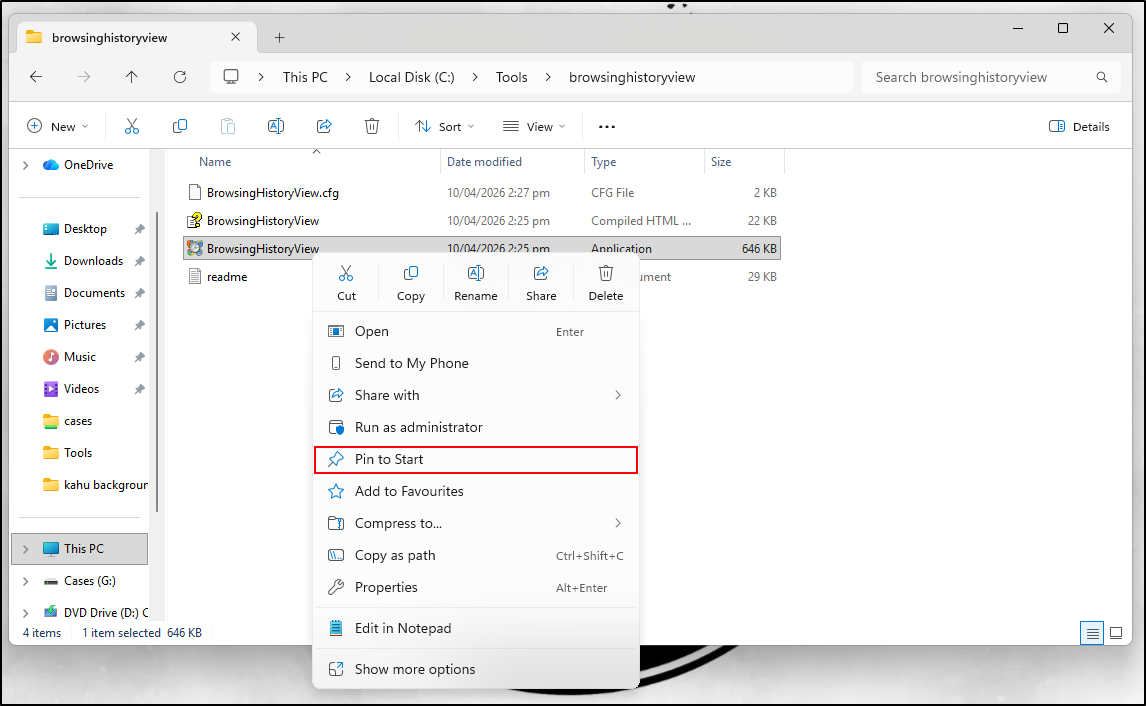Click Copy icon in context menu

[x=411, y=273]
